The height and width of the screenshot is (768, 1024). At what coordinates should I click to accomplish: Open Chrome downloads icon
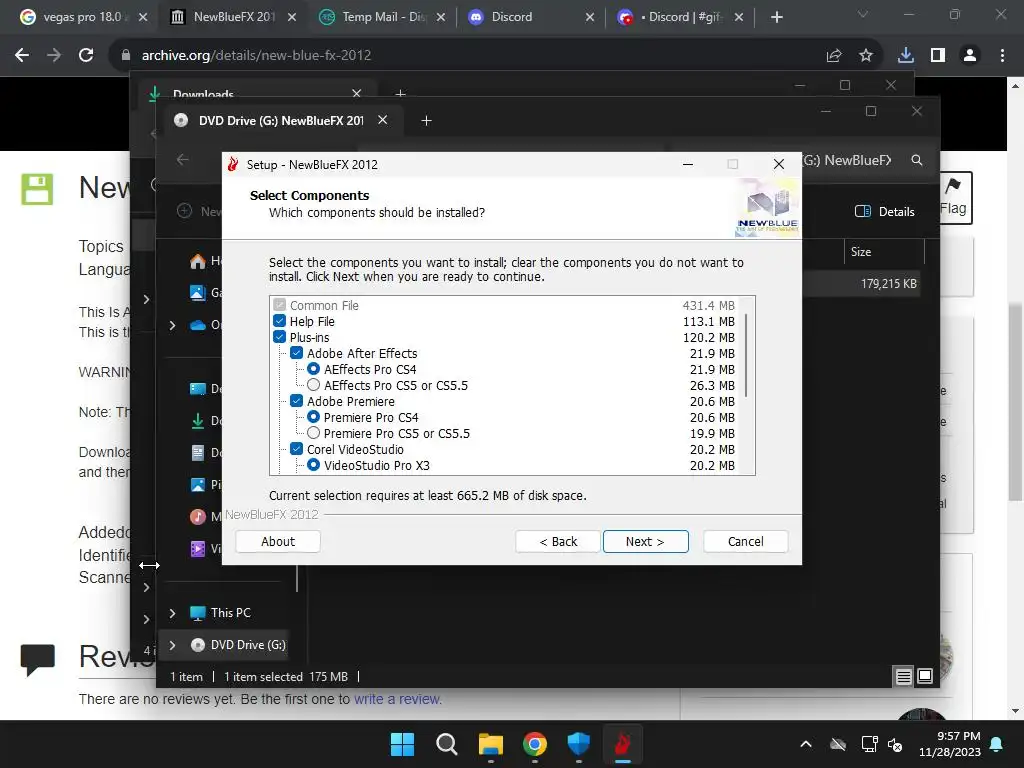pyautogui.click(x=906, y=56)
